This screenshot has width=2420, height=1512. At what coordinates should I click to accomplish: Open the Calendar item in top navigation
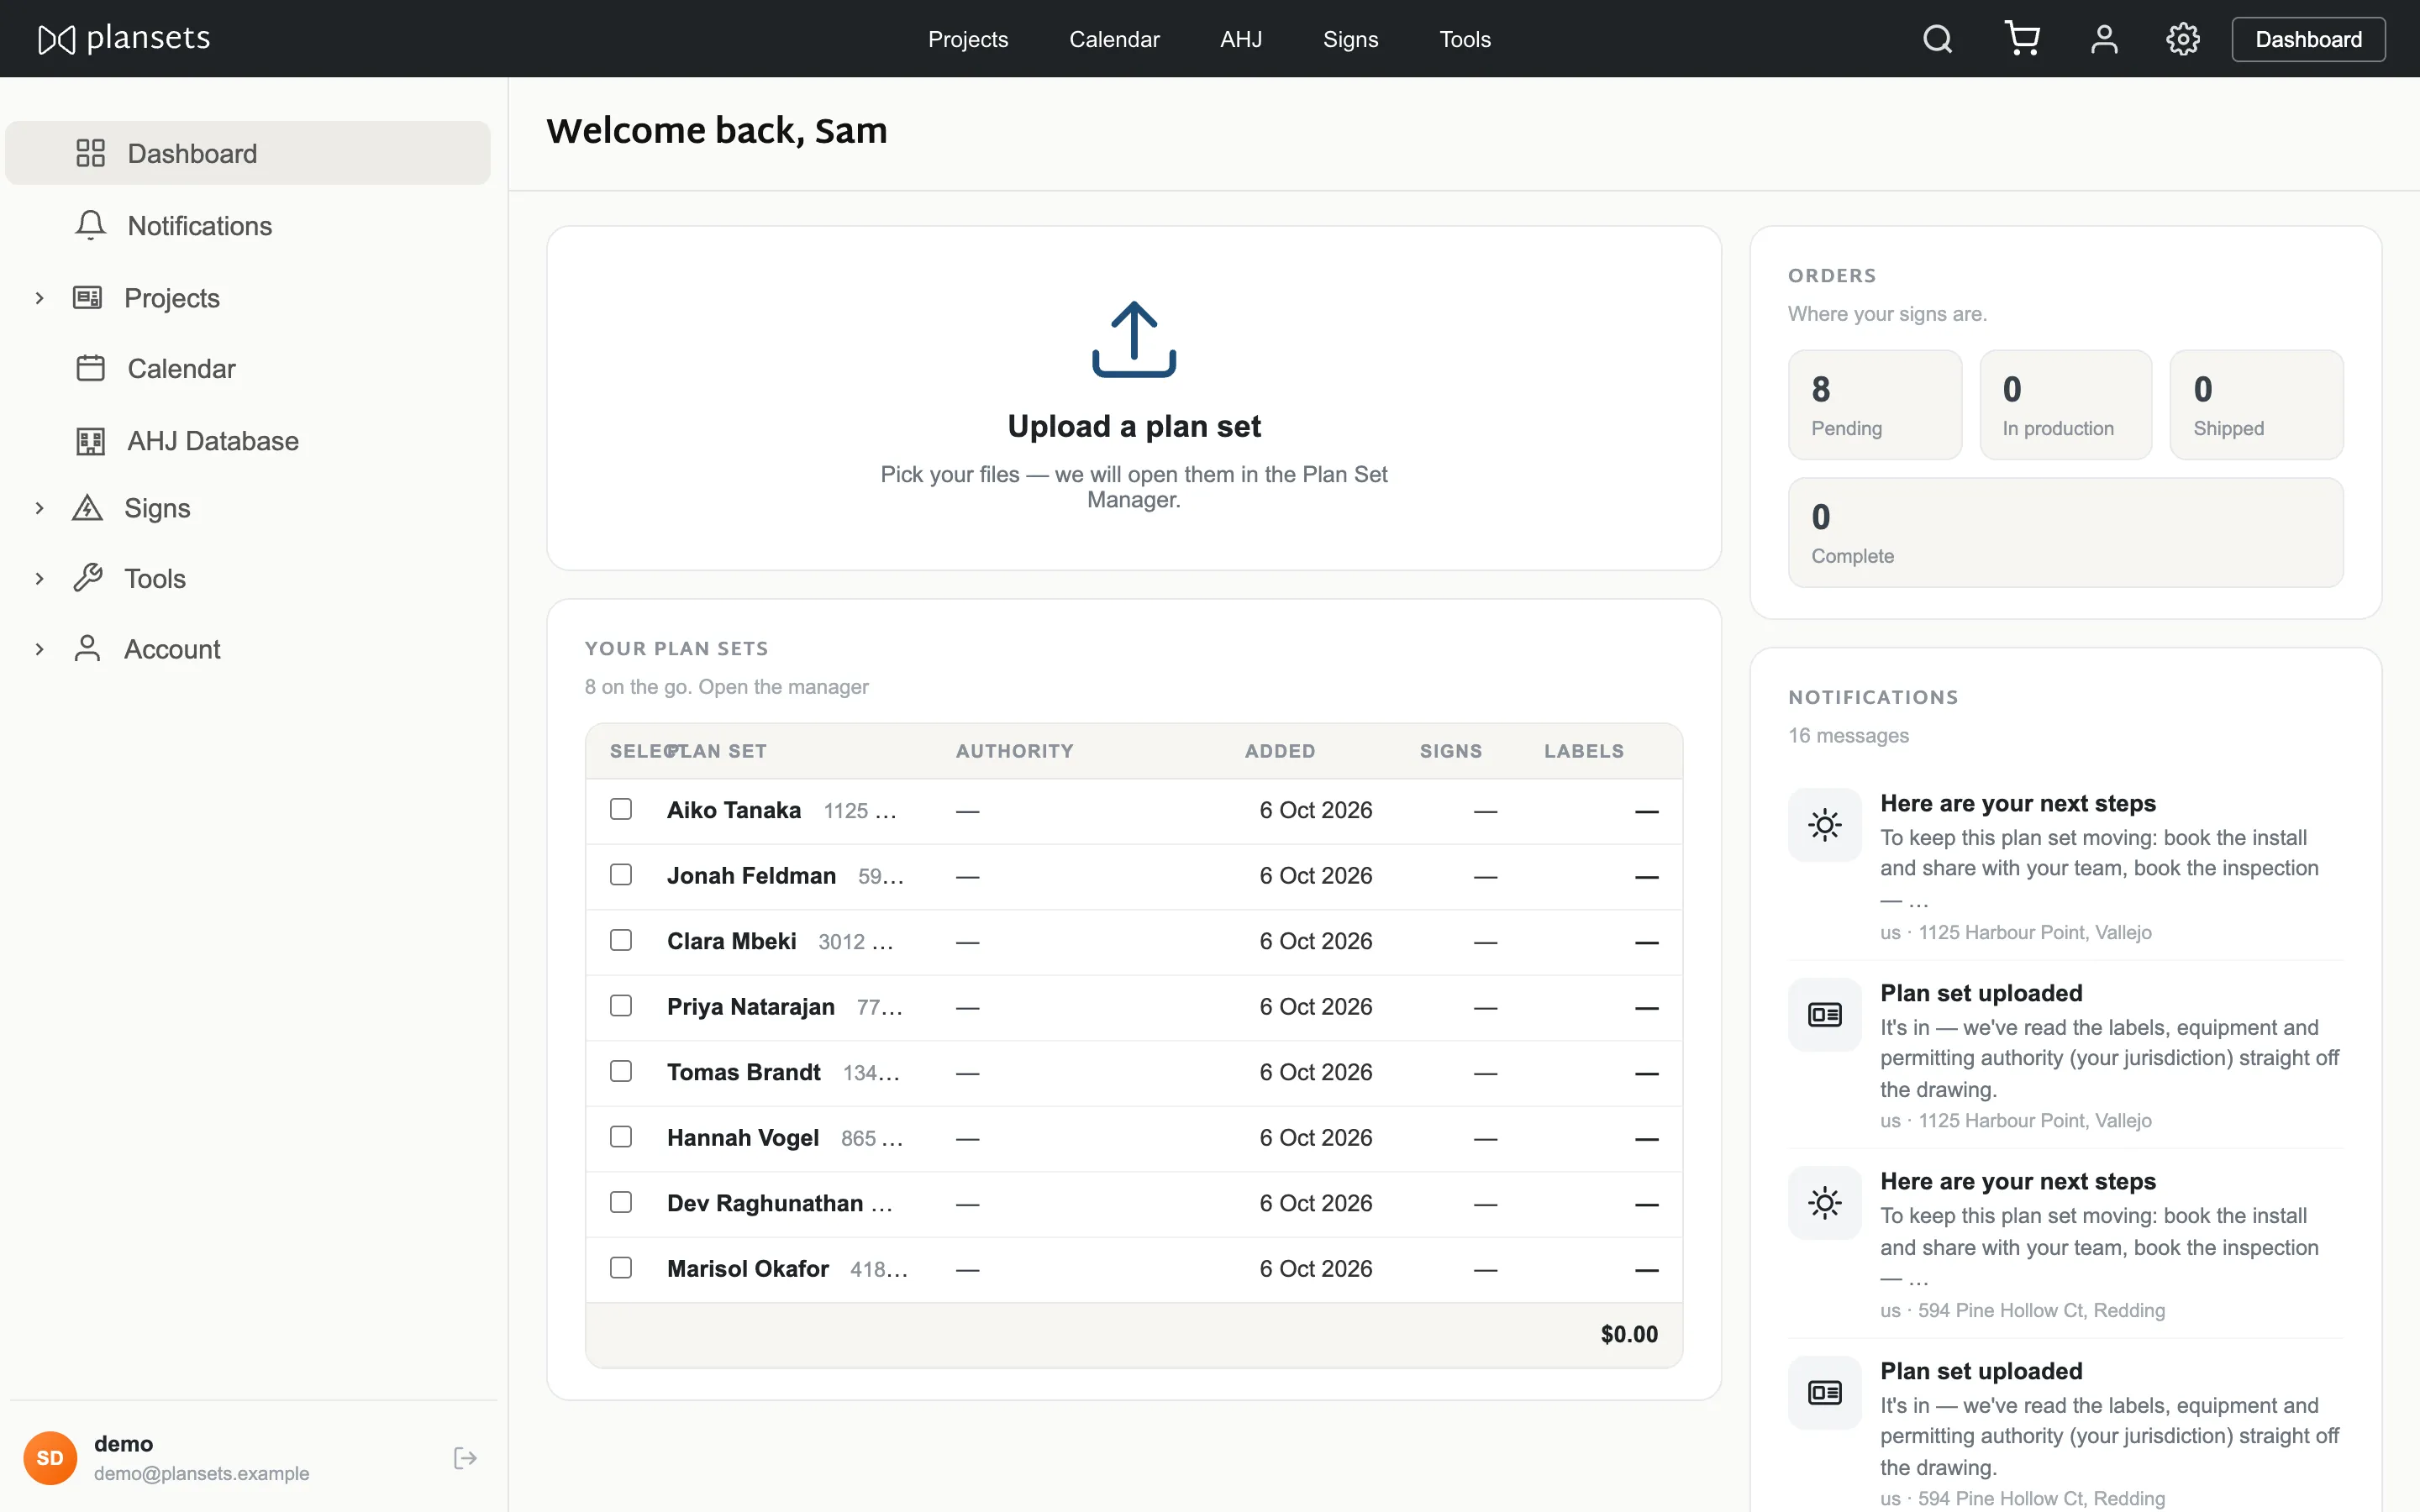[x=1114, y=39]
